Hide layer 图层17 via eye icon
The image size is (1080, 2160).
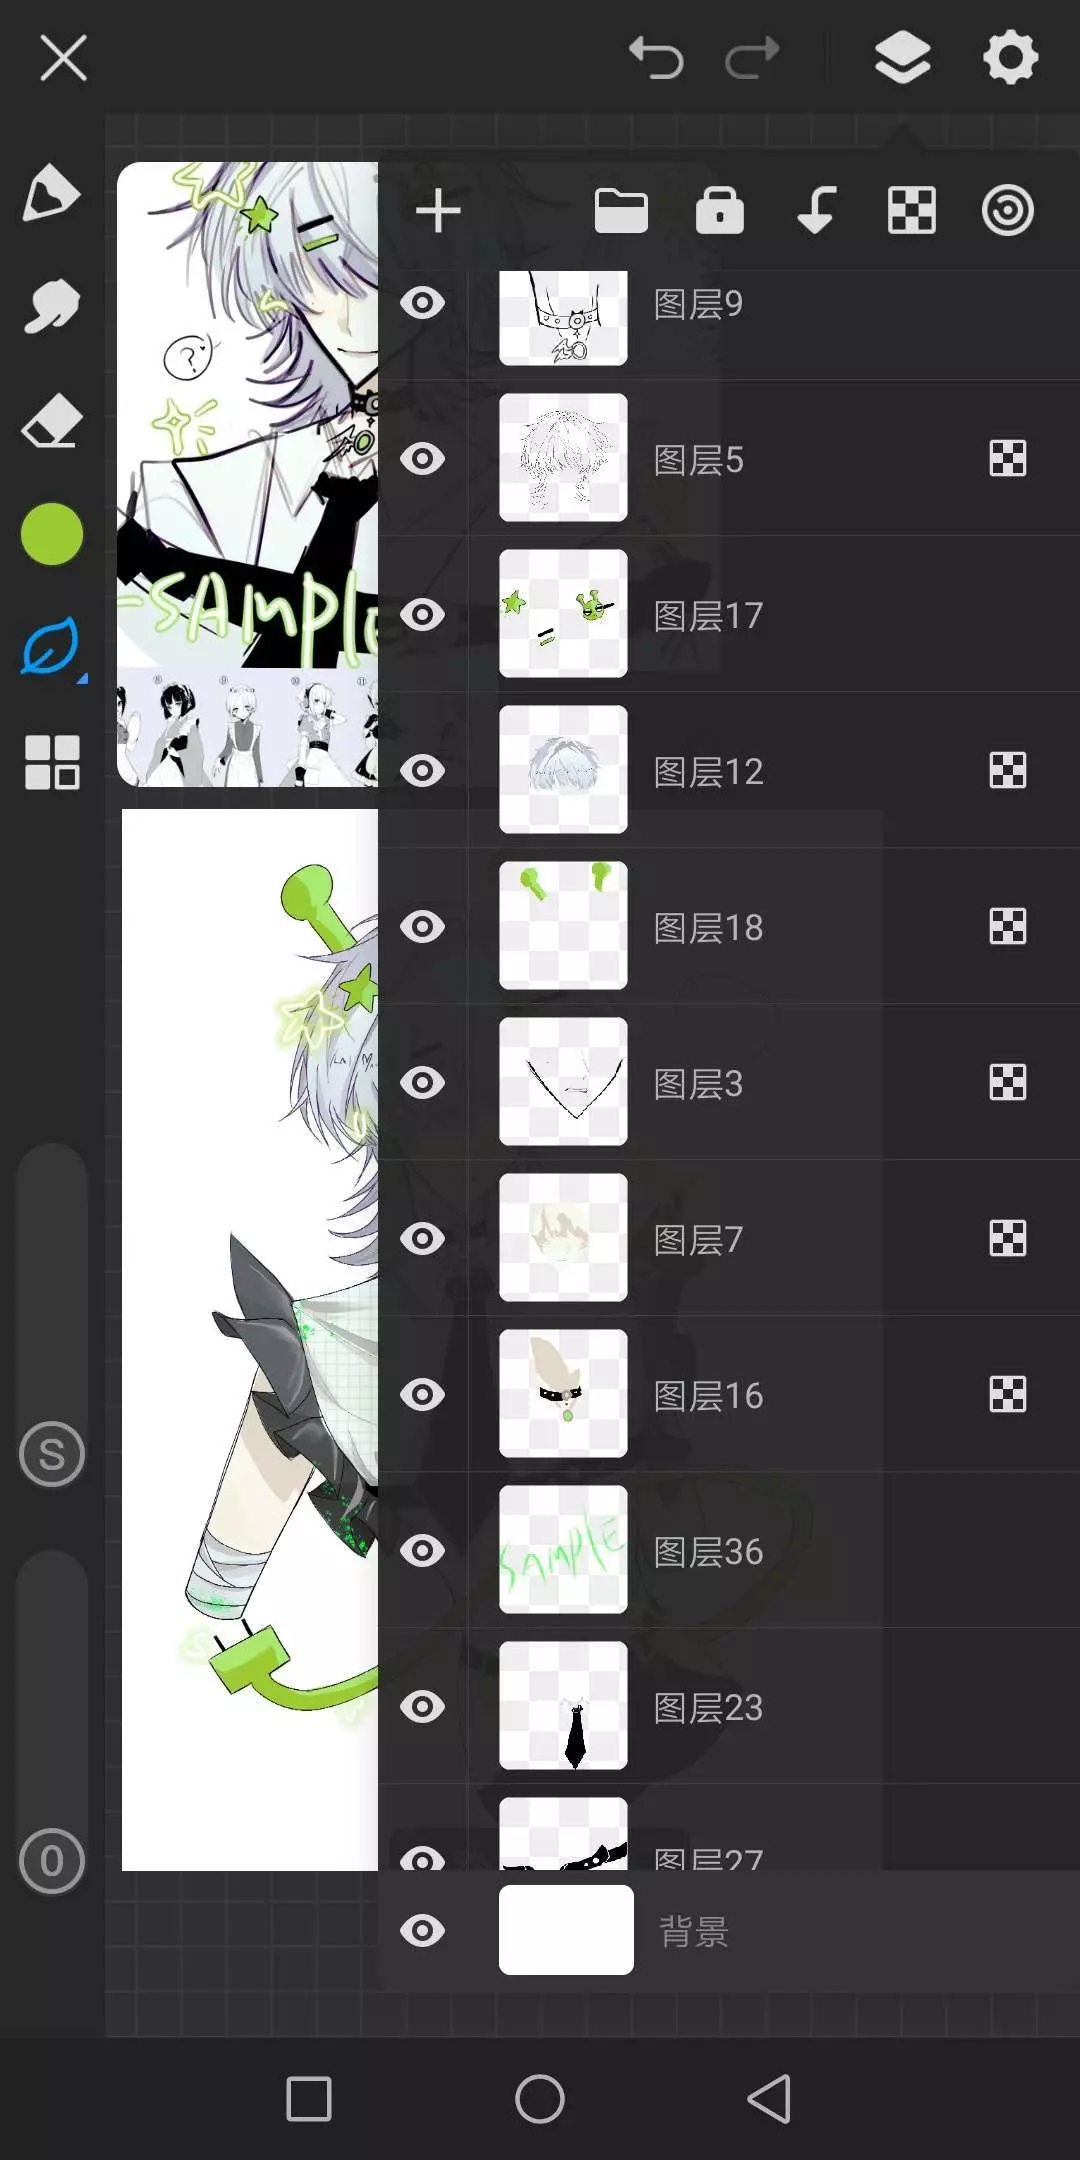[x=422, y=614]
